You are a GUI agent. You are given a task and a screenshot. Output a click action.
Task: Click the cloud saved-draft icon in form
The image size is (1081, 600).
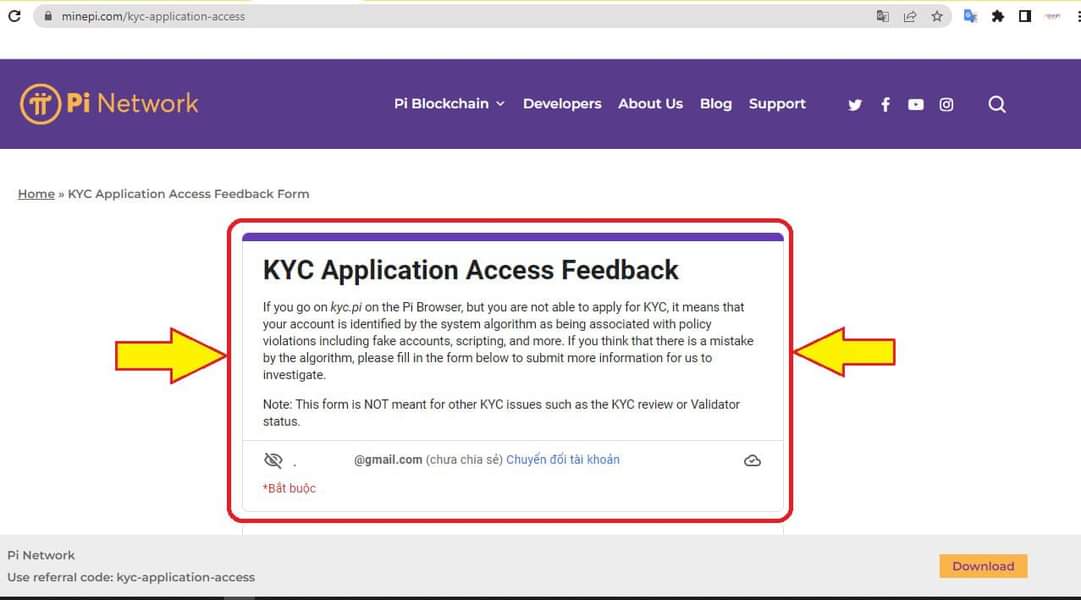point(752,461)
